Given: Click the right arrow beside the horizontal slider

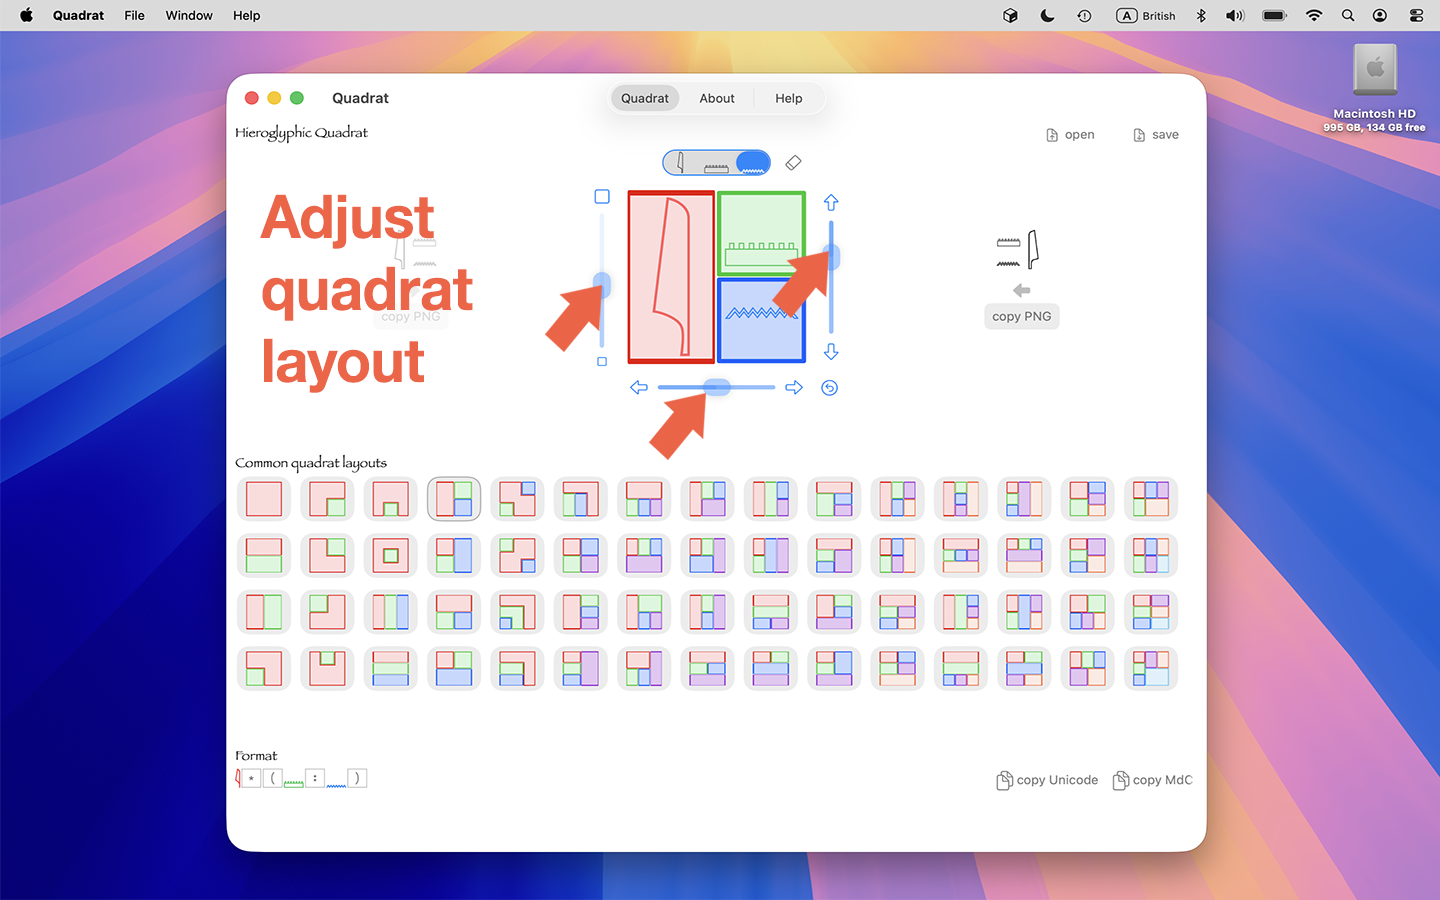Looking at the screenshot, I should pos(794,387).
